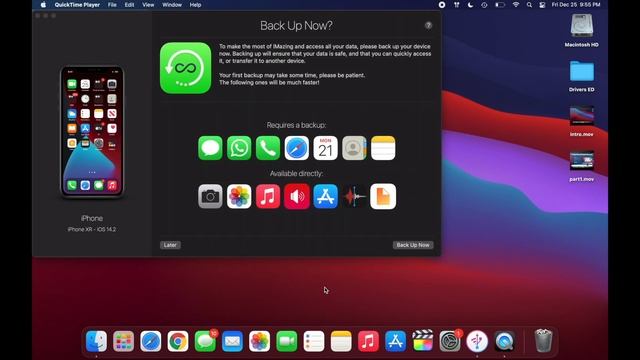Select the WhatsApp icon in iMazing
640x360 pixels.
(x=239, y=148)
